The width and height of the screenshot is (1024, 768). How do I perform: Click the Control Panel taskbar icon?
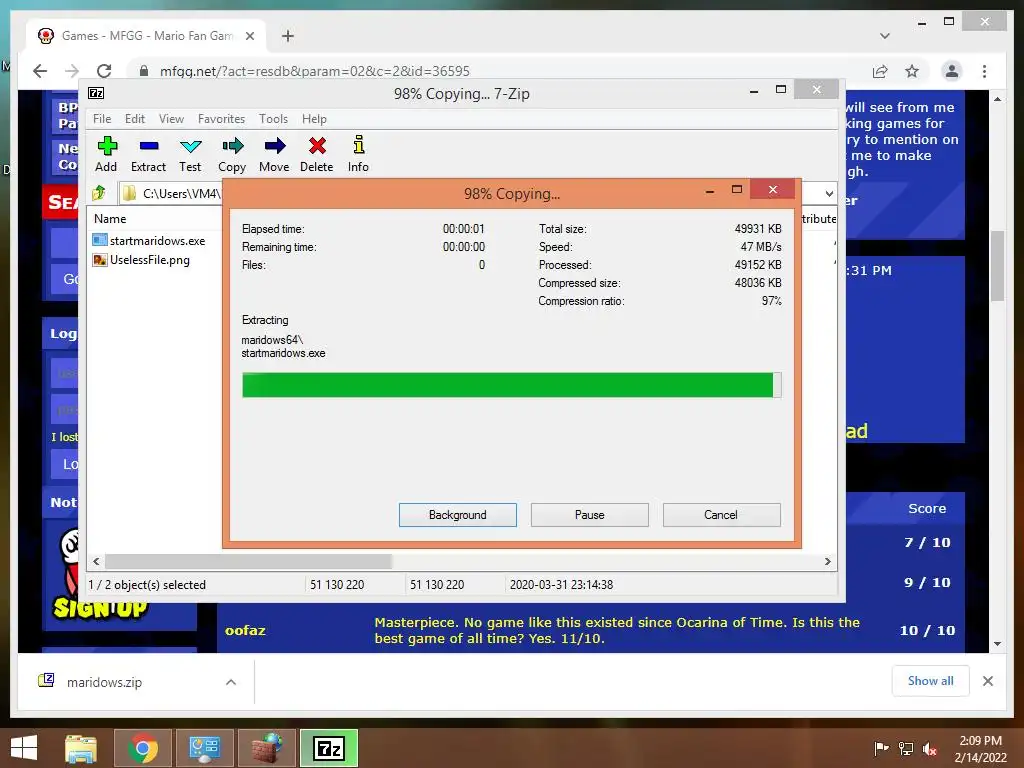click(205, 748)
